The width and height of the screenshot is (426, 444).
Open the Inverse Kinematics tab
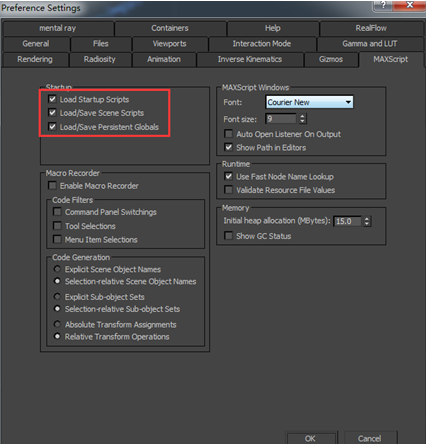pos(250,59)
